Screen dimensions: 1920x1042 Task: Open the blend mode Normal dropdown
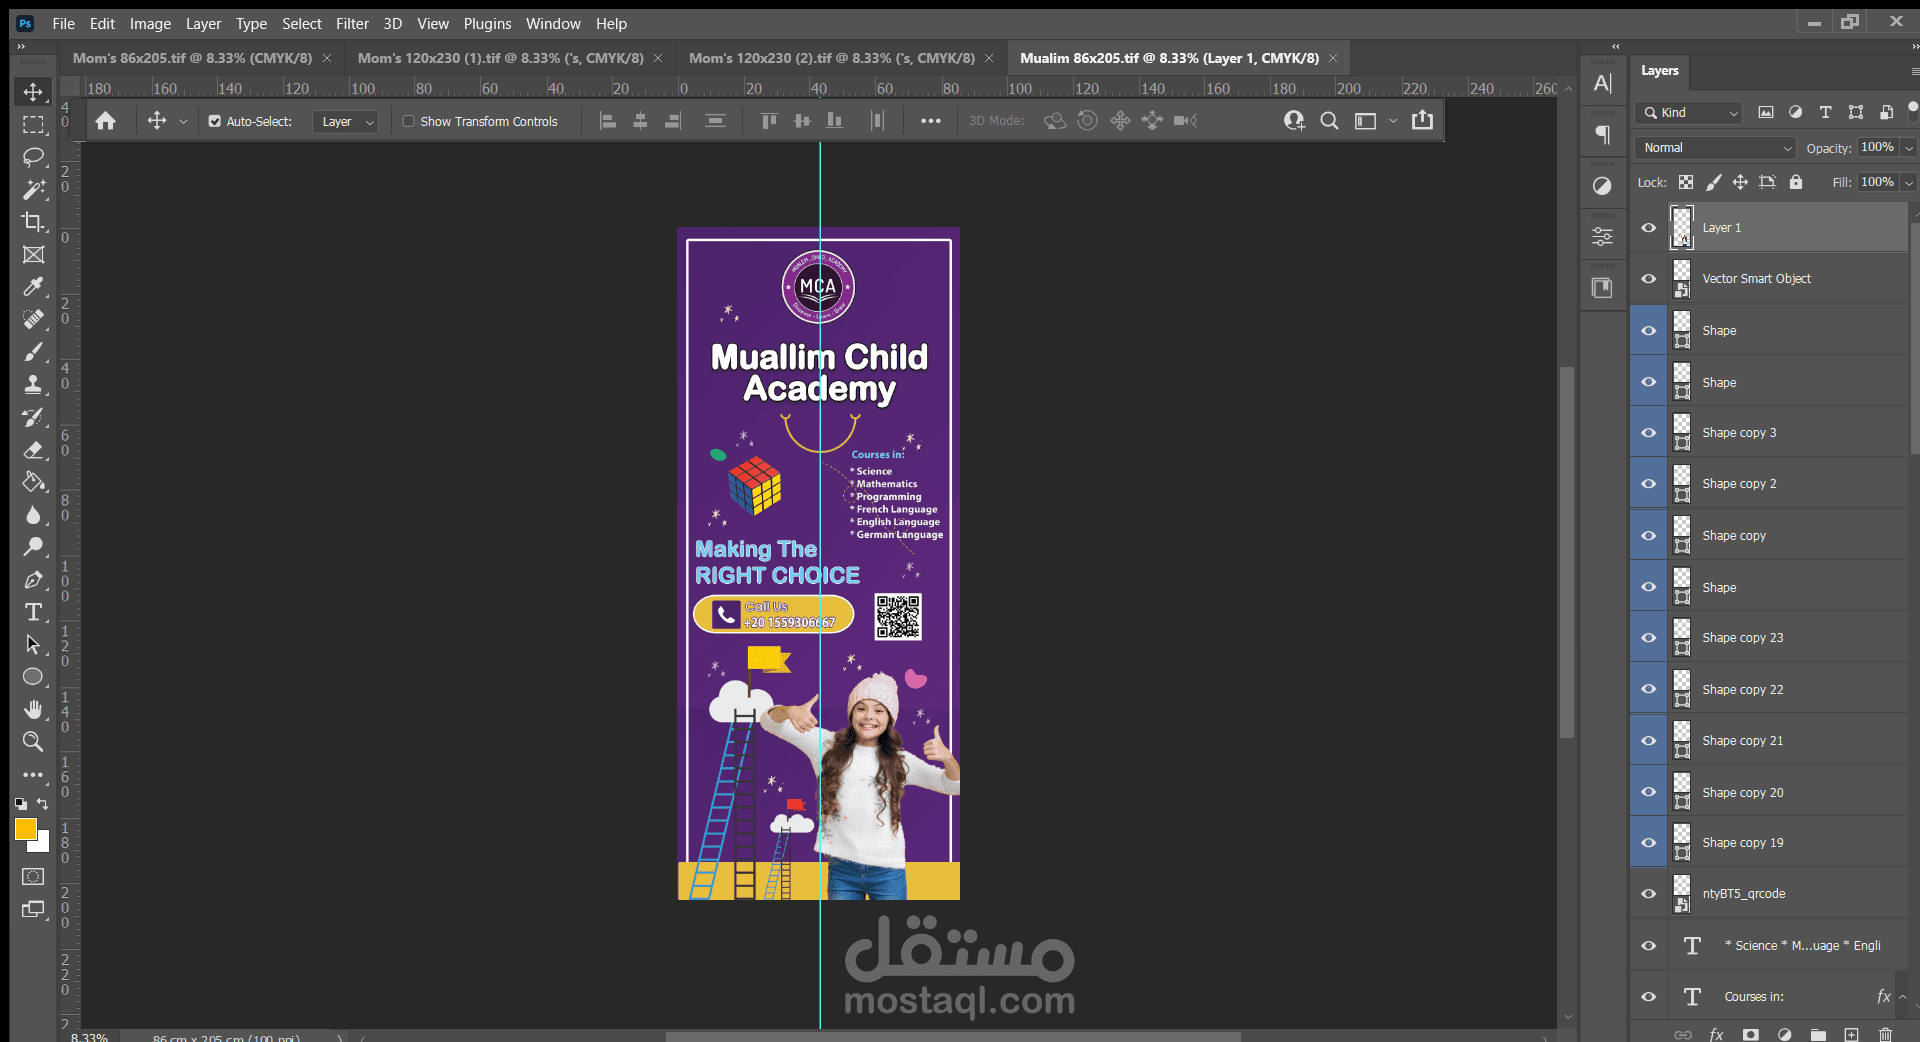(x=1715, y=148)
